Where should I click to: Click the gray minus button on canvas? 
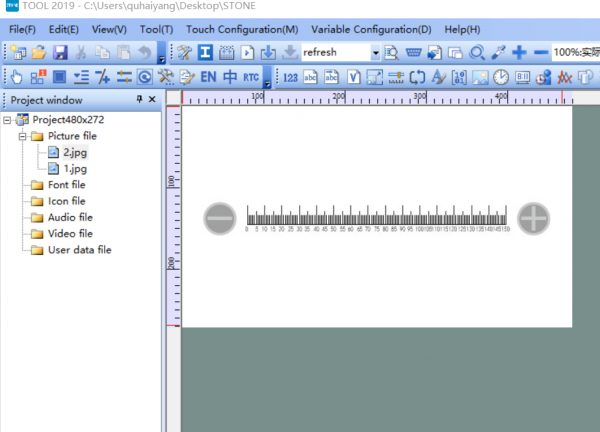(x=220, y=218)
